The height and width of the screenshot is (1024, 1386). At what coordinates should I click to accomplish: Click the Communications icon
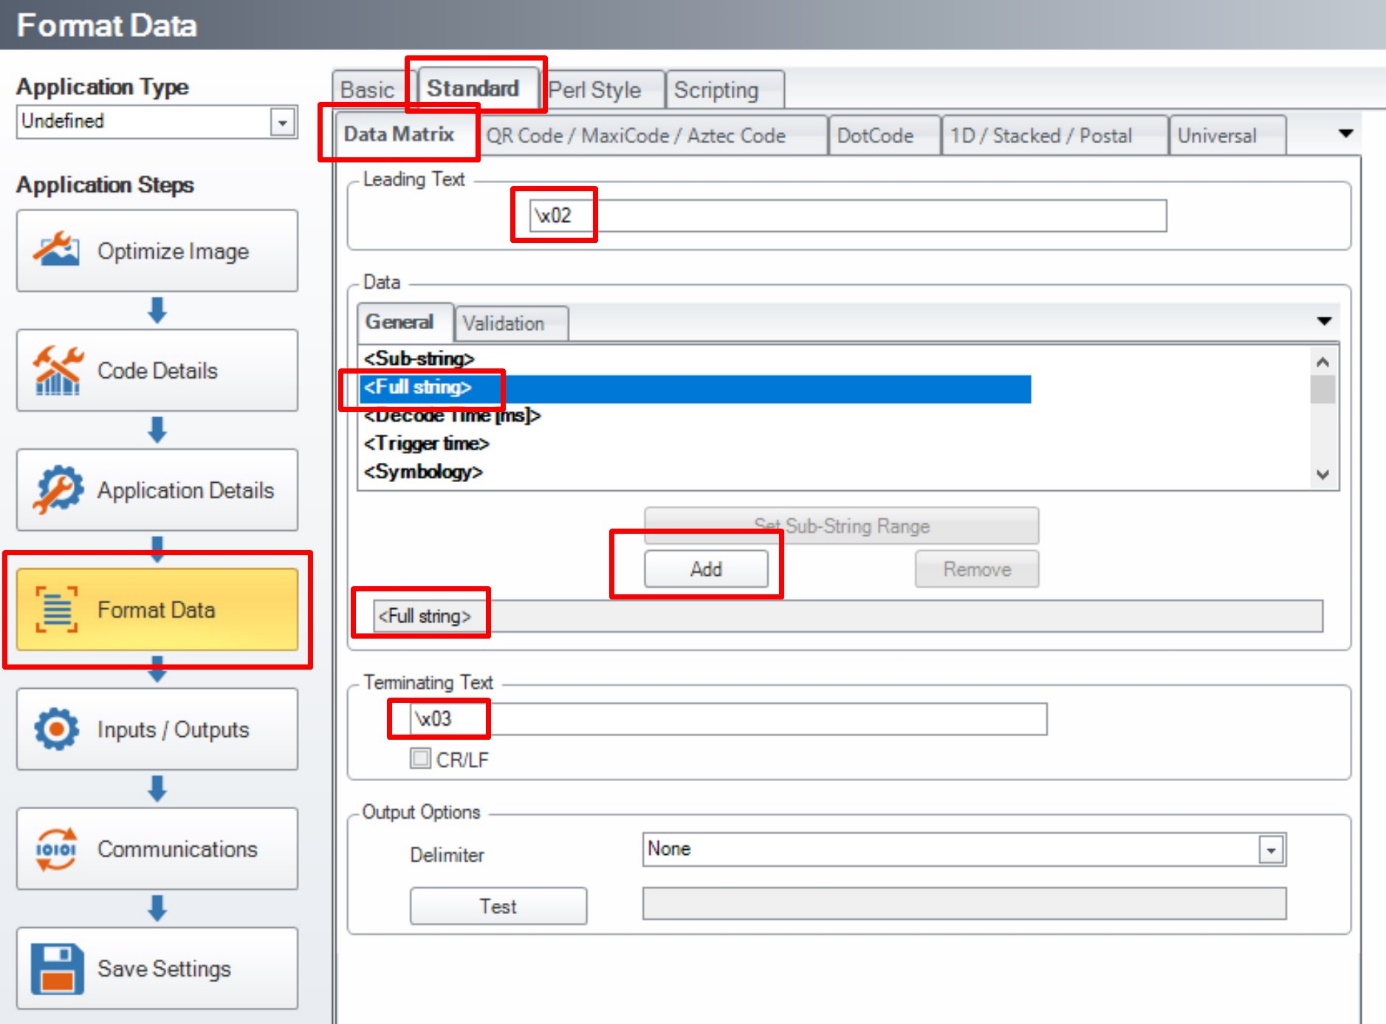[x=57, y=849]
